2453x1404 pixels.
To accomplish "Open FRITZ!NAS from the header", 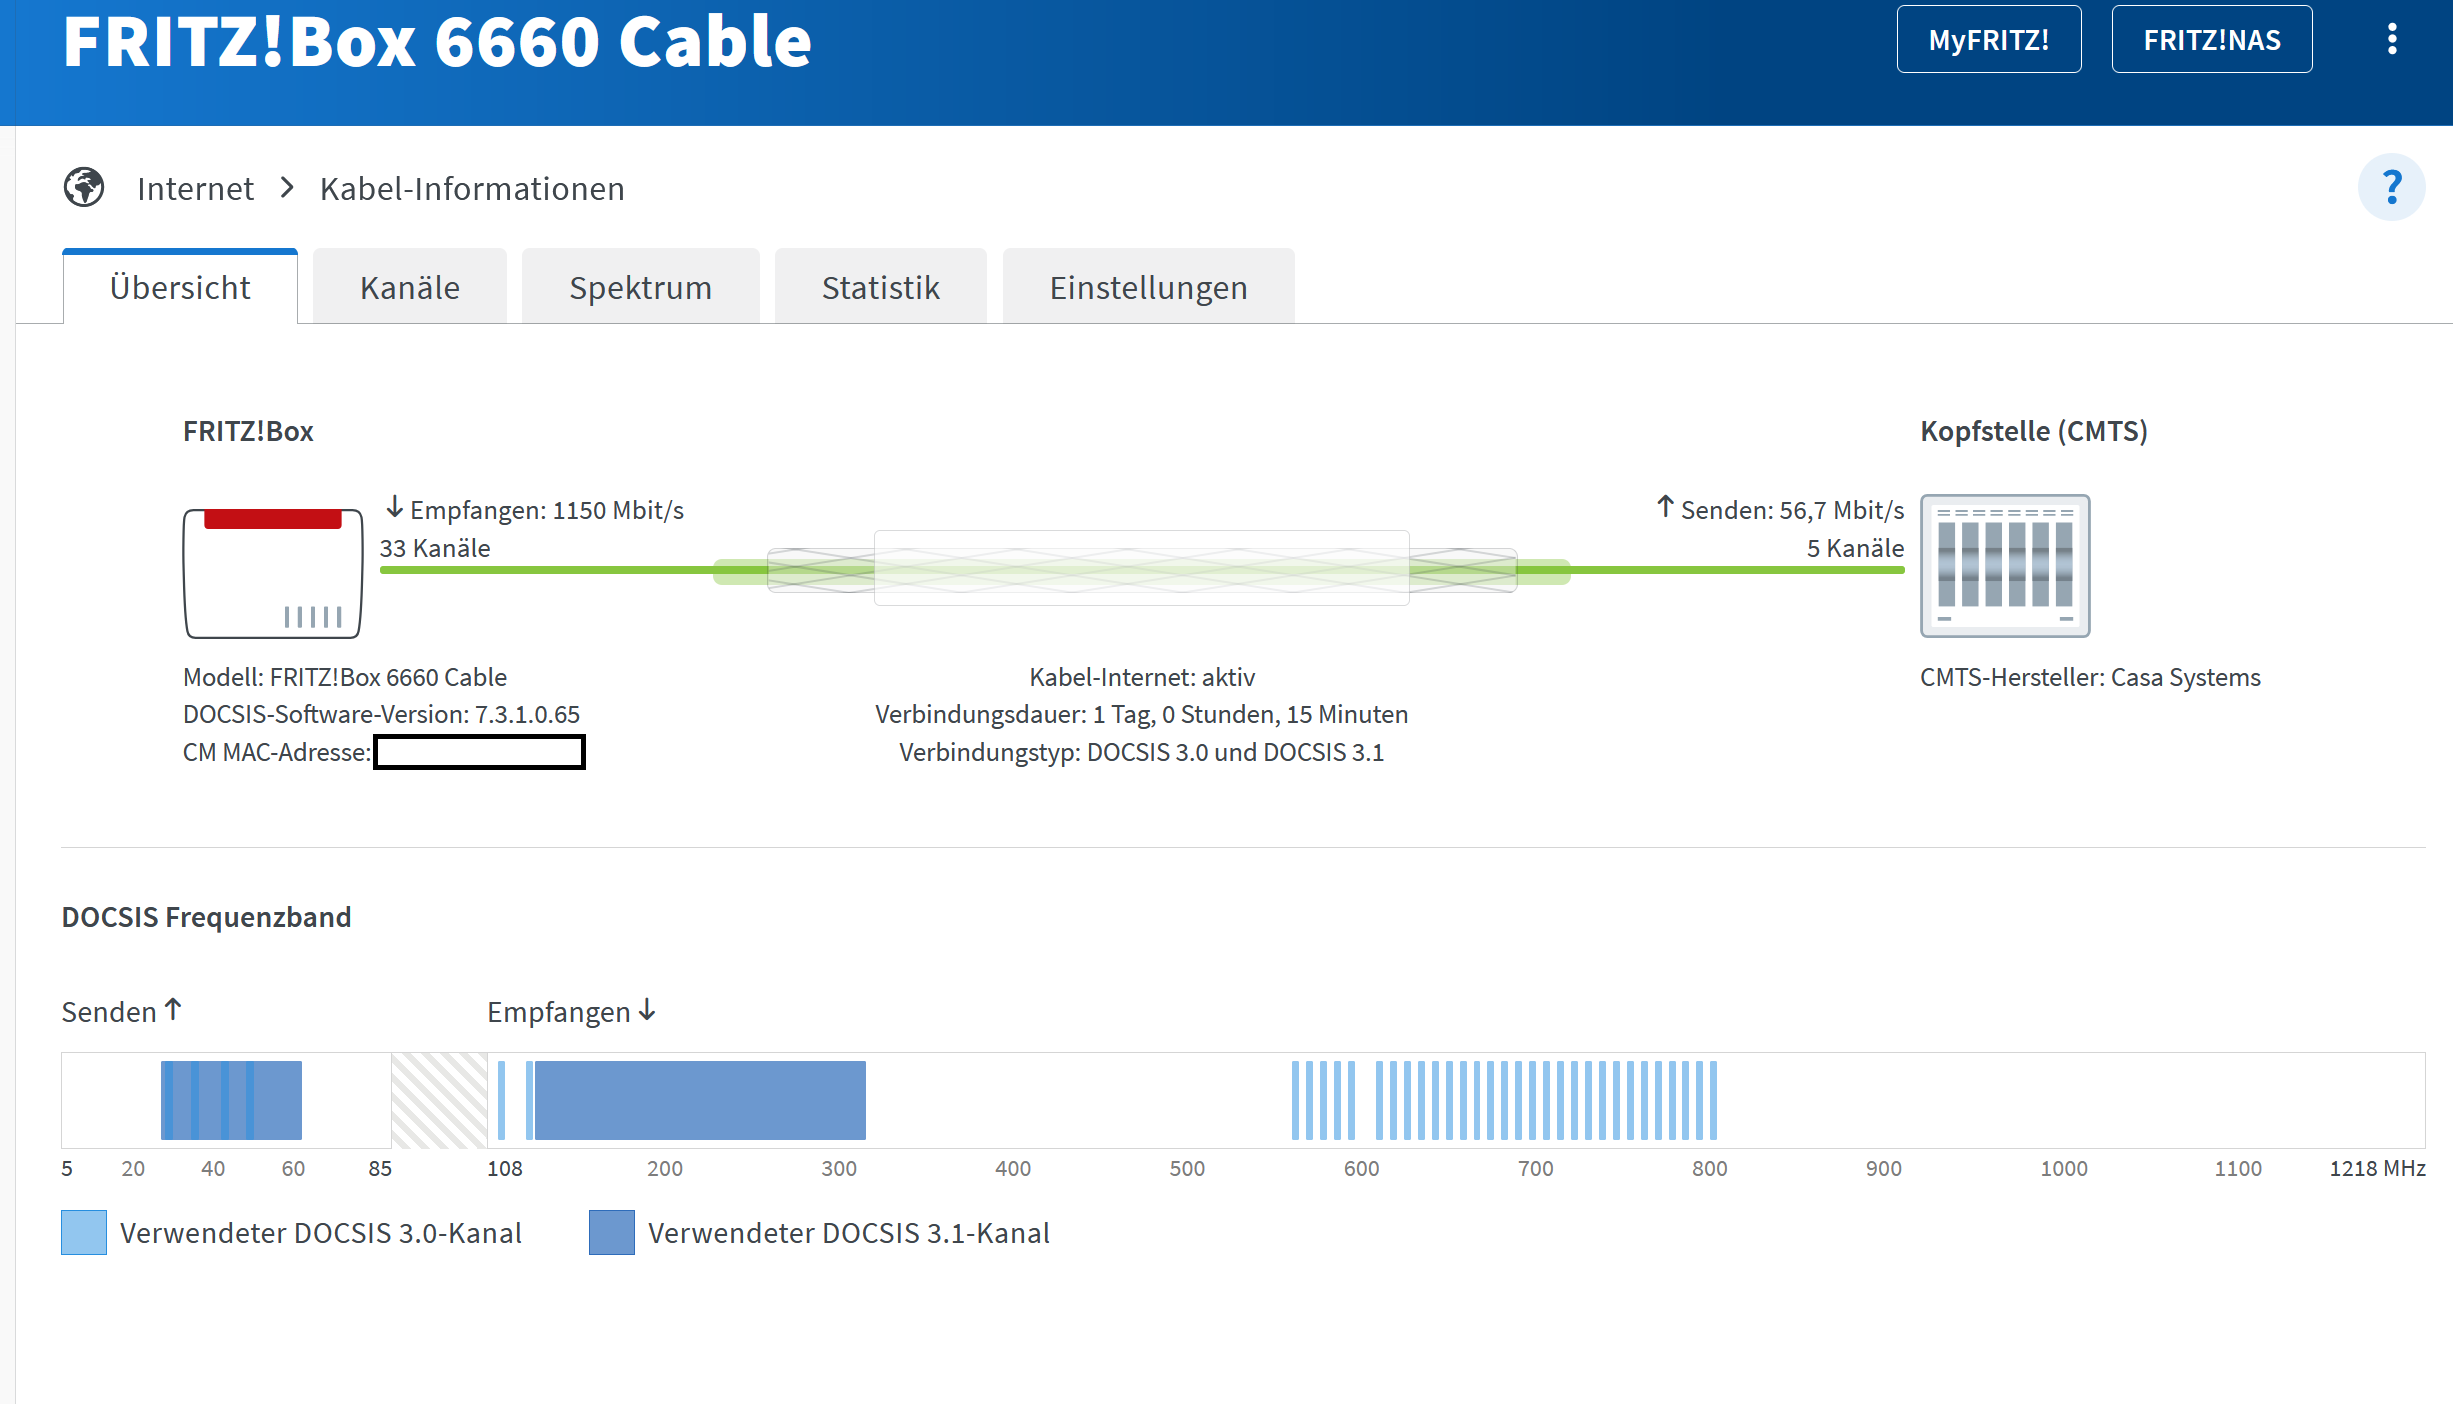I will coord(2211,40).
